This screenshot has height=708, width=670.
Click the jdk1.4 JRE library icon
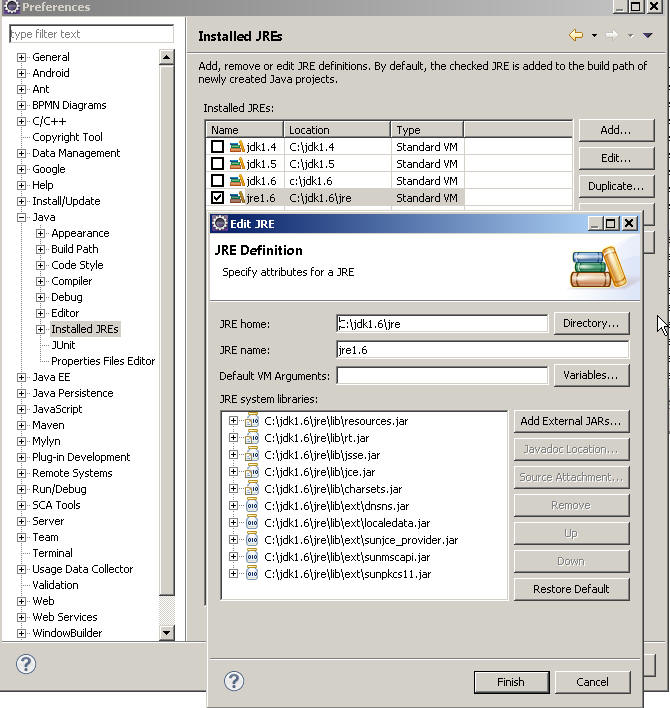point(237,147)
